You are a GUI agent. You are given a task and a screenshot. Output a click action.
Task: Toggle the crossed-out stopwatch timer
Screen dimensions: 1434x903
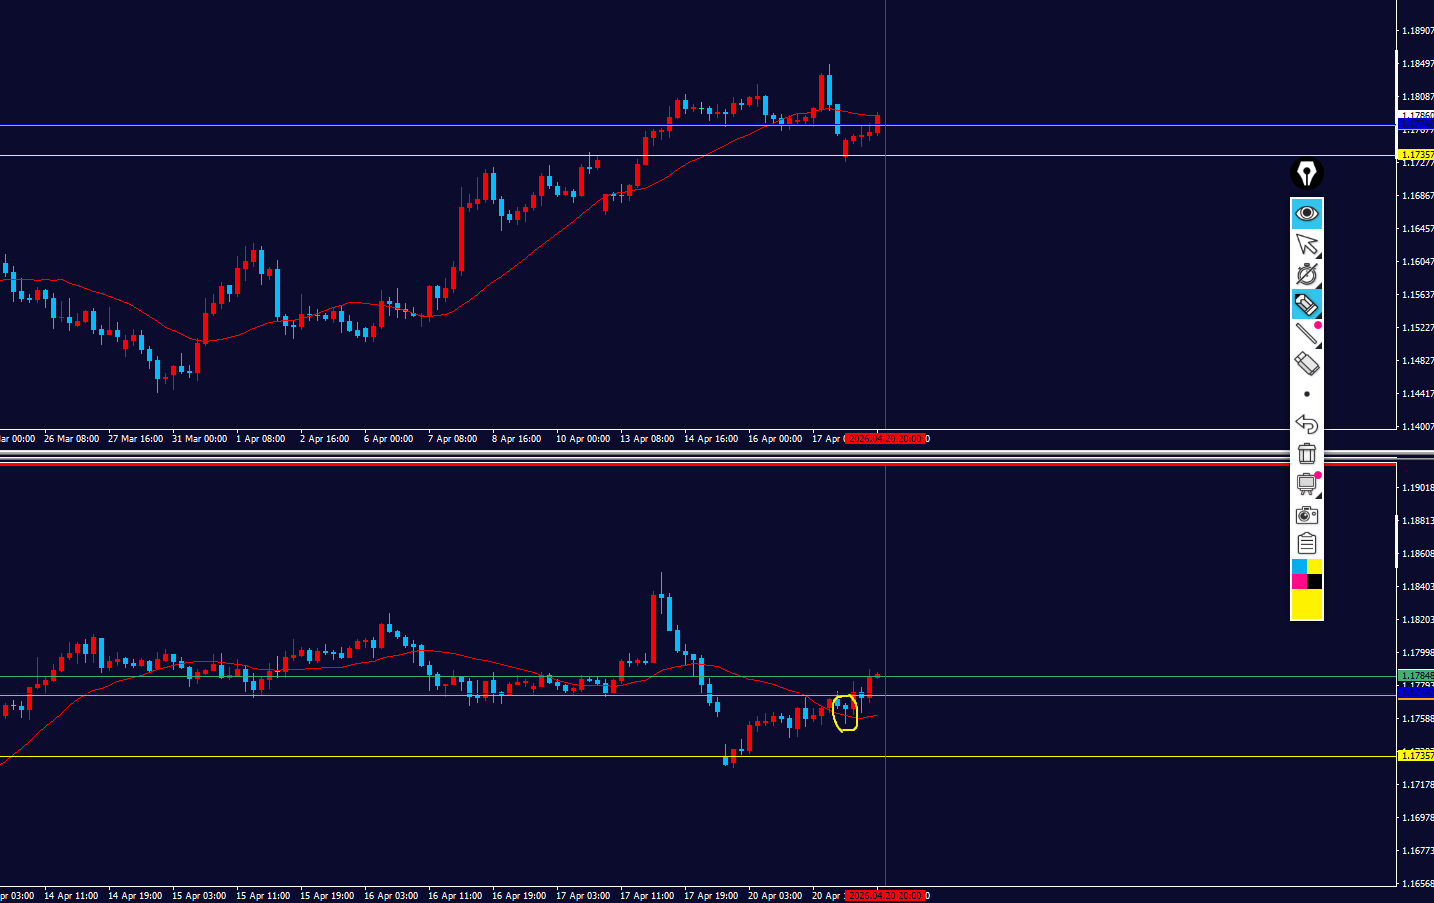pyautogui.click(x=1306, y=275)
